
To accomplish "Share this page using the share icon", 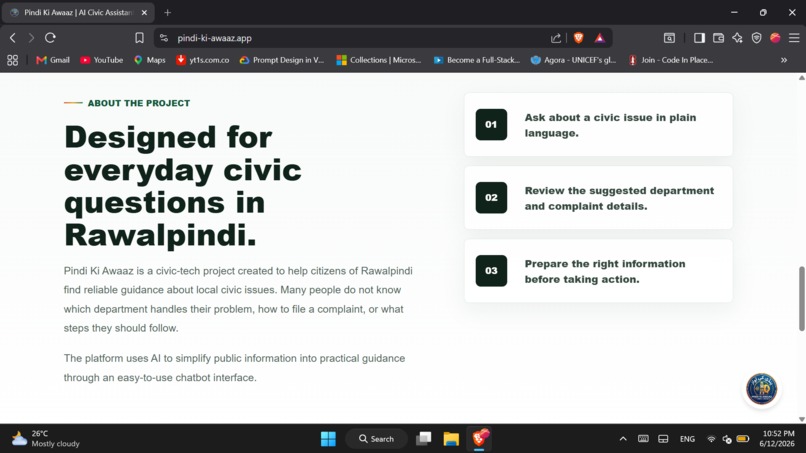I will 556,38.
